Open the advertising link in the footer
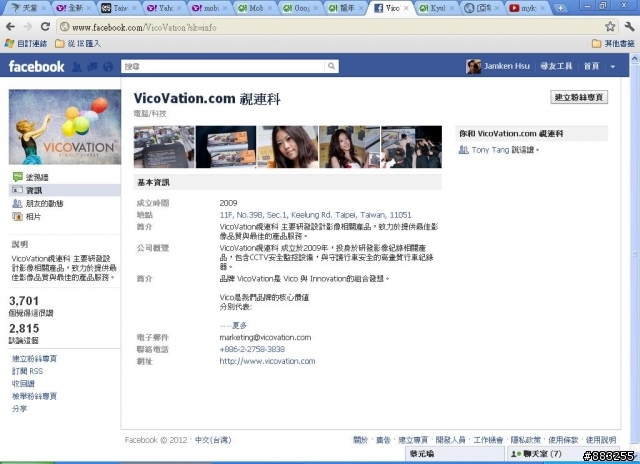 pyautogui.click(x=383, y=440)
